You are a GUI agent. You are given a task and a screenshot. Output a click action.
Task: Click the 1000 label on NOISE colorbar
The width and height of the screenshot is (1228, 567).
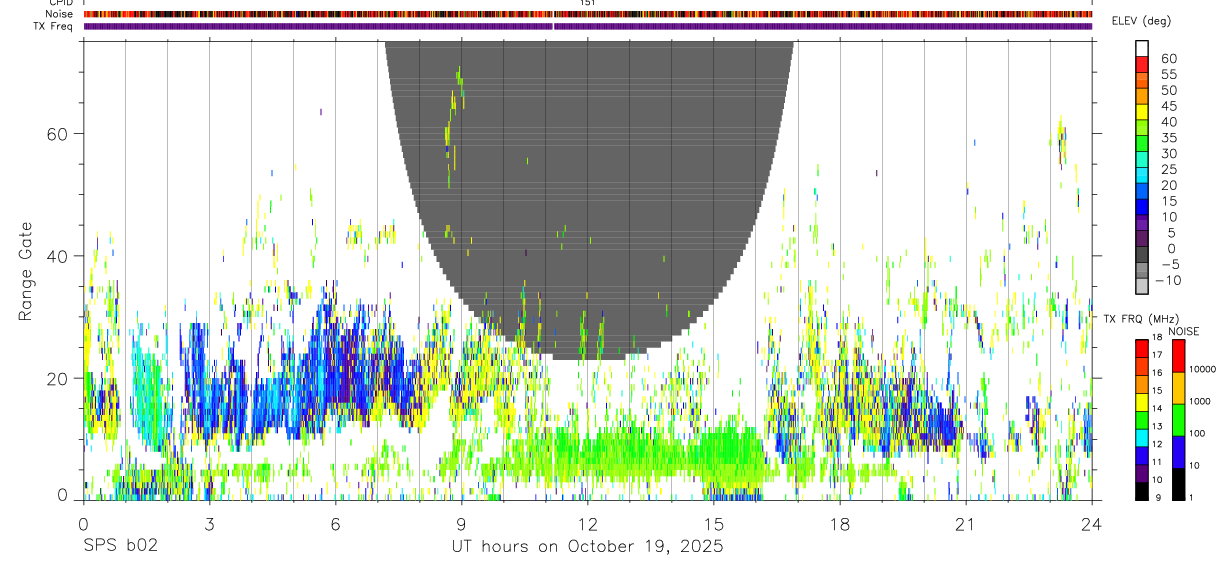coord(1199,401)
